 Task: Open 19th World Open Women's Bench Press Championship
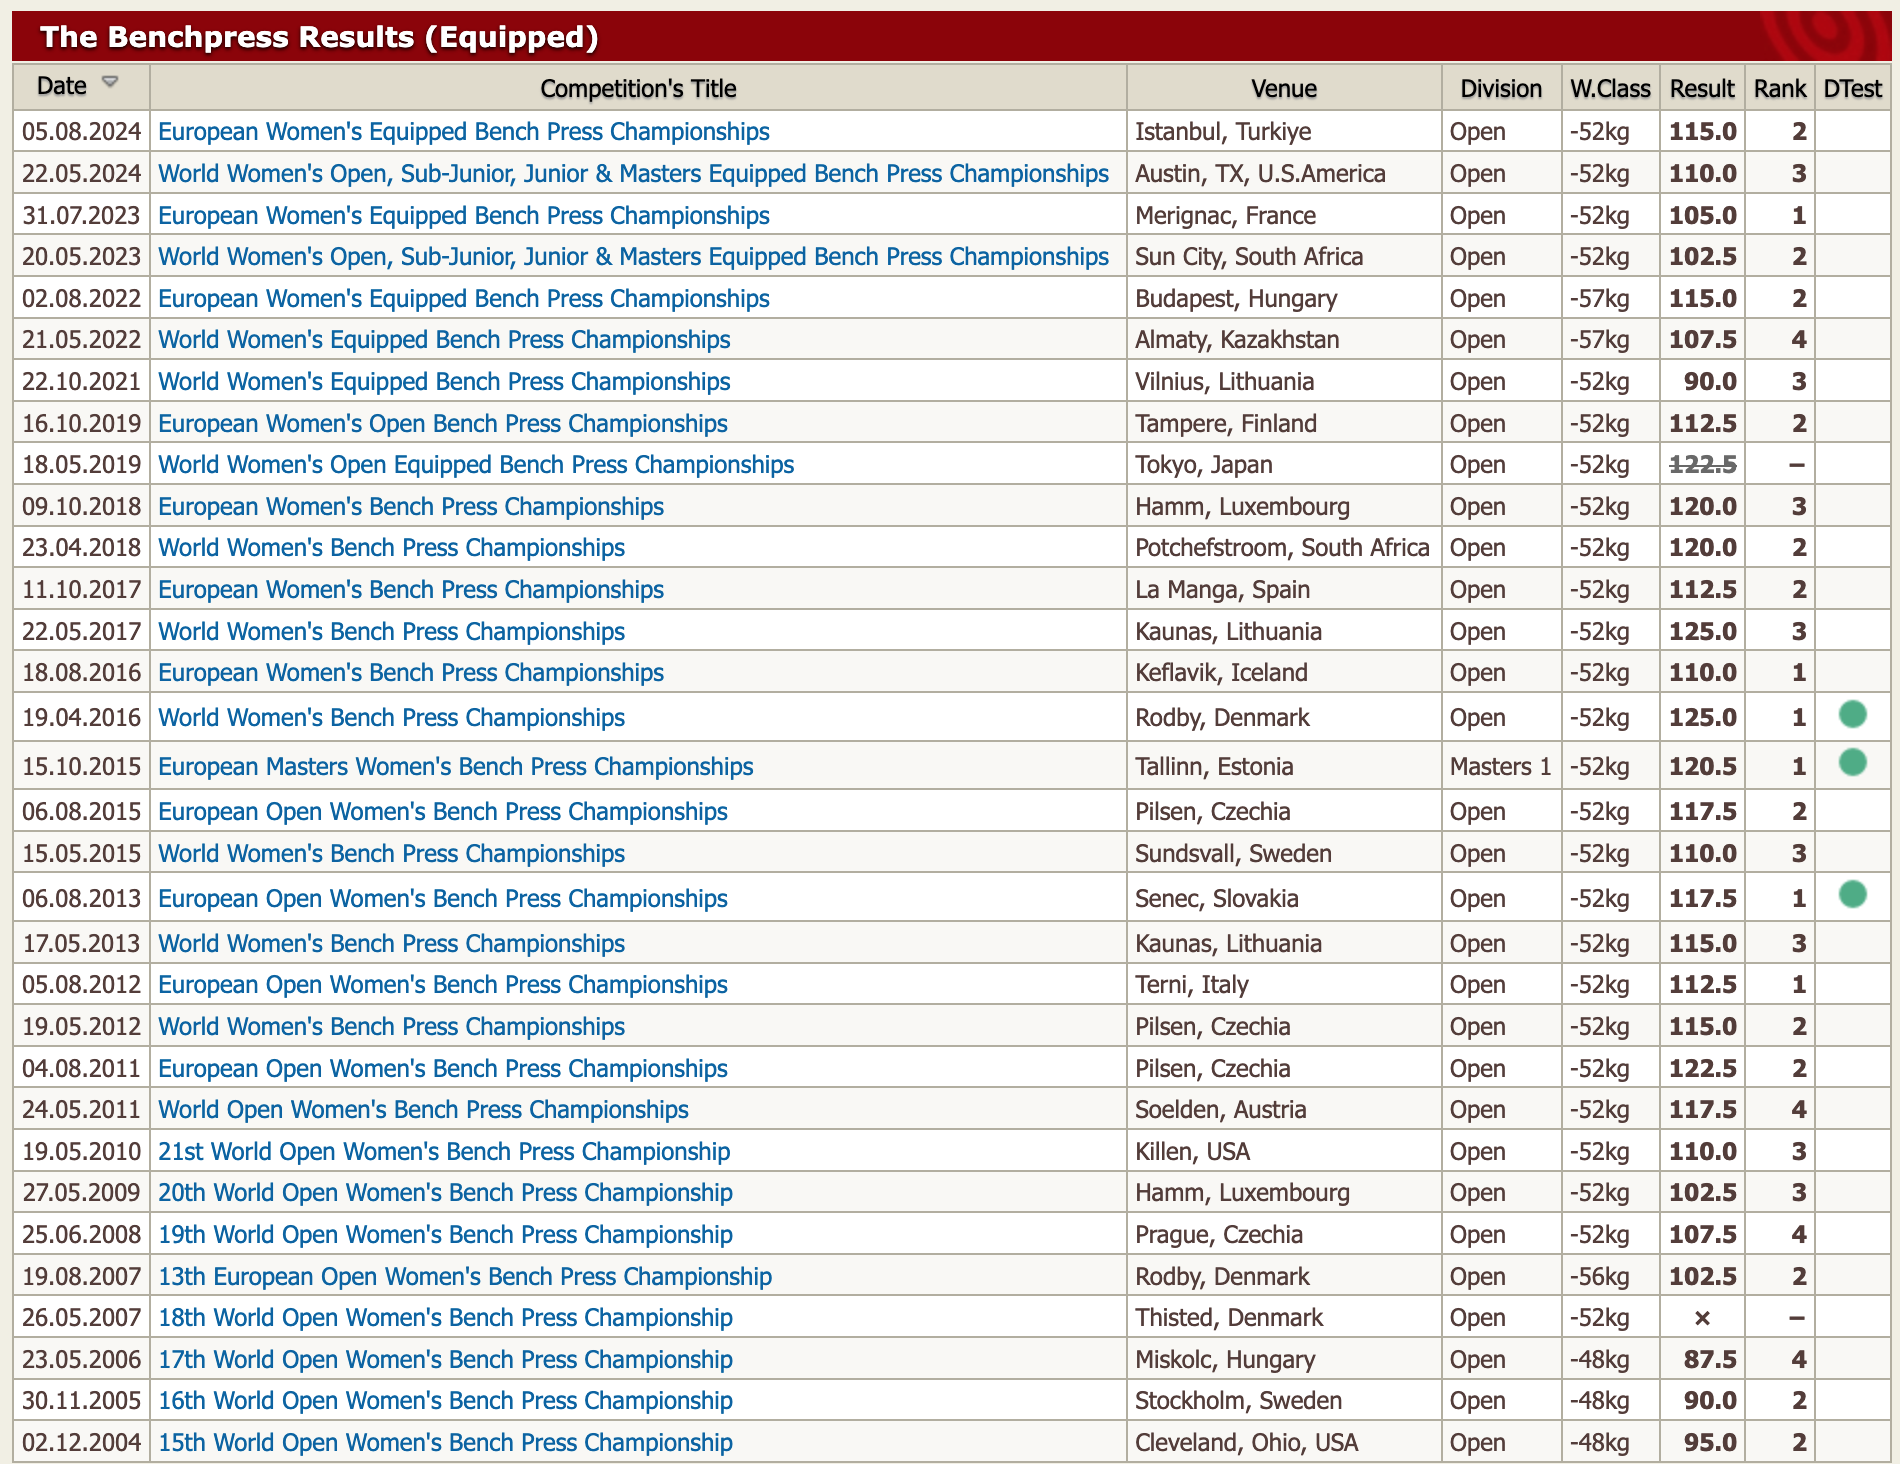[445, 1235]
